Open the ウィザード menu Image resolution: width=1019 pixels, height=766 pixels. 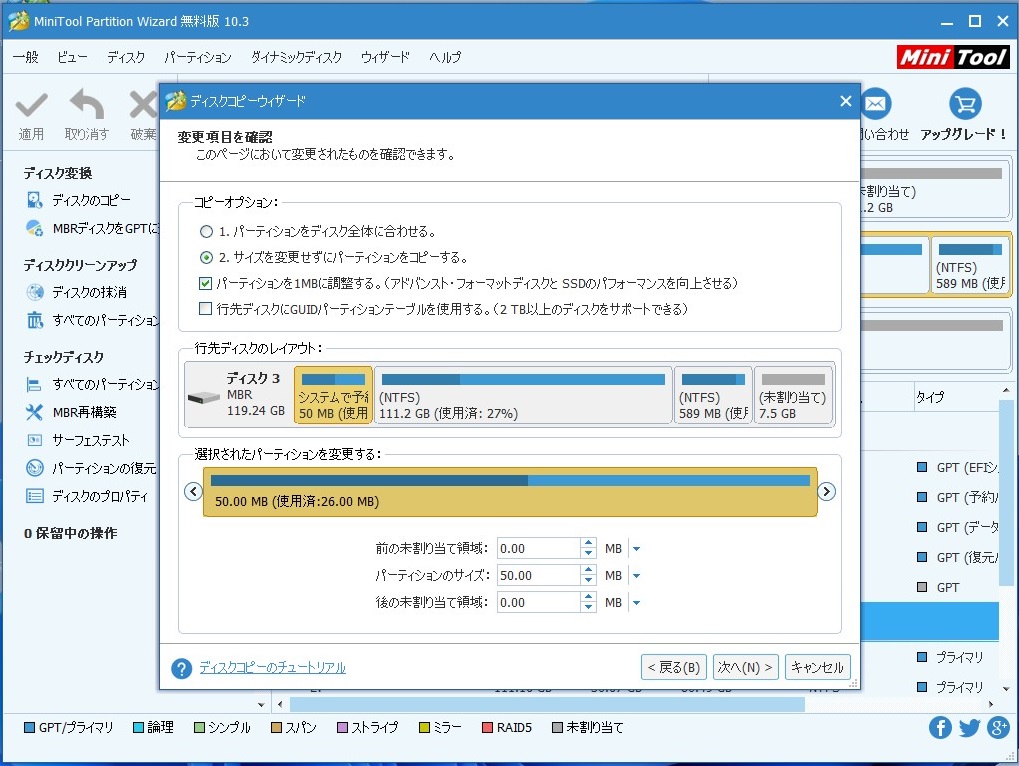[x=385, y=57]
